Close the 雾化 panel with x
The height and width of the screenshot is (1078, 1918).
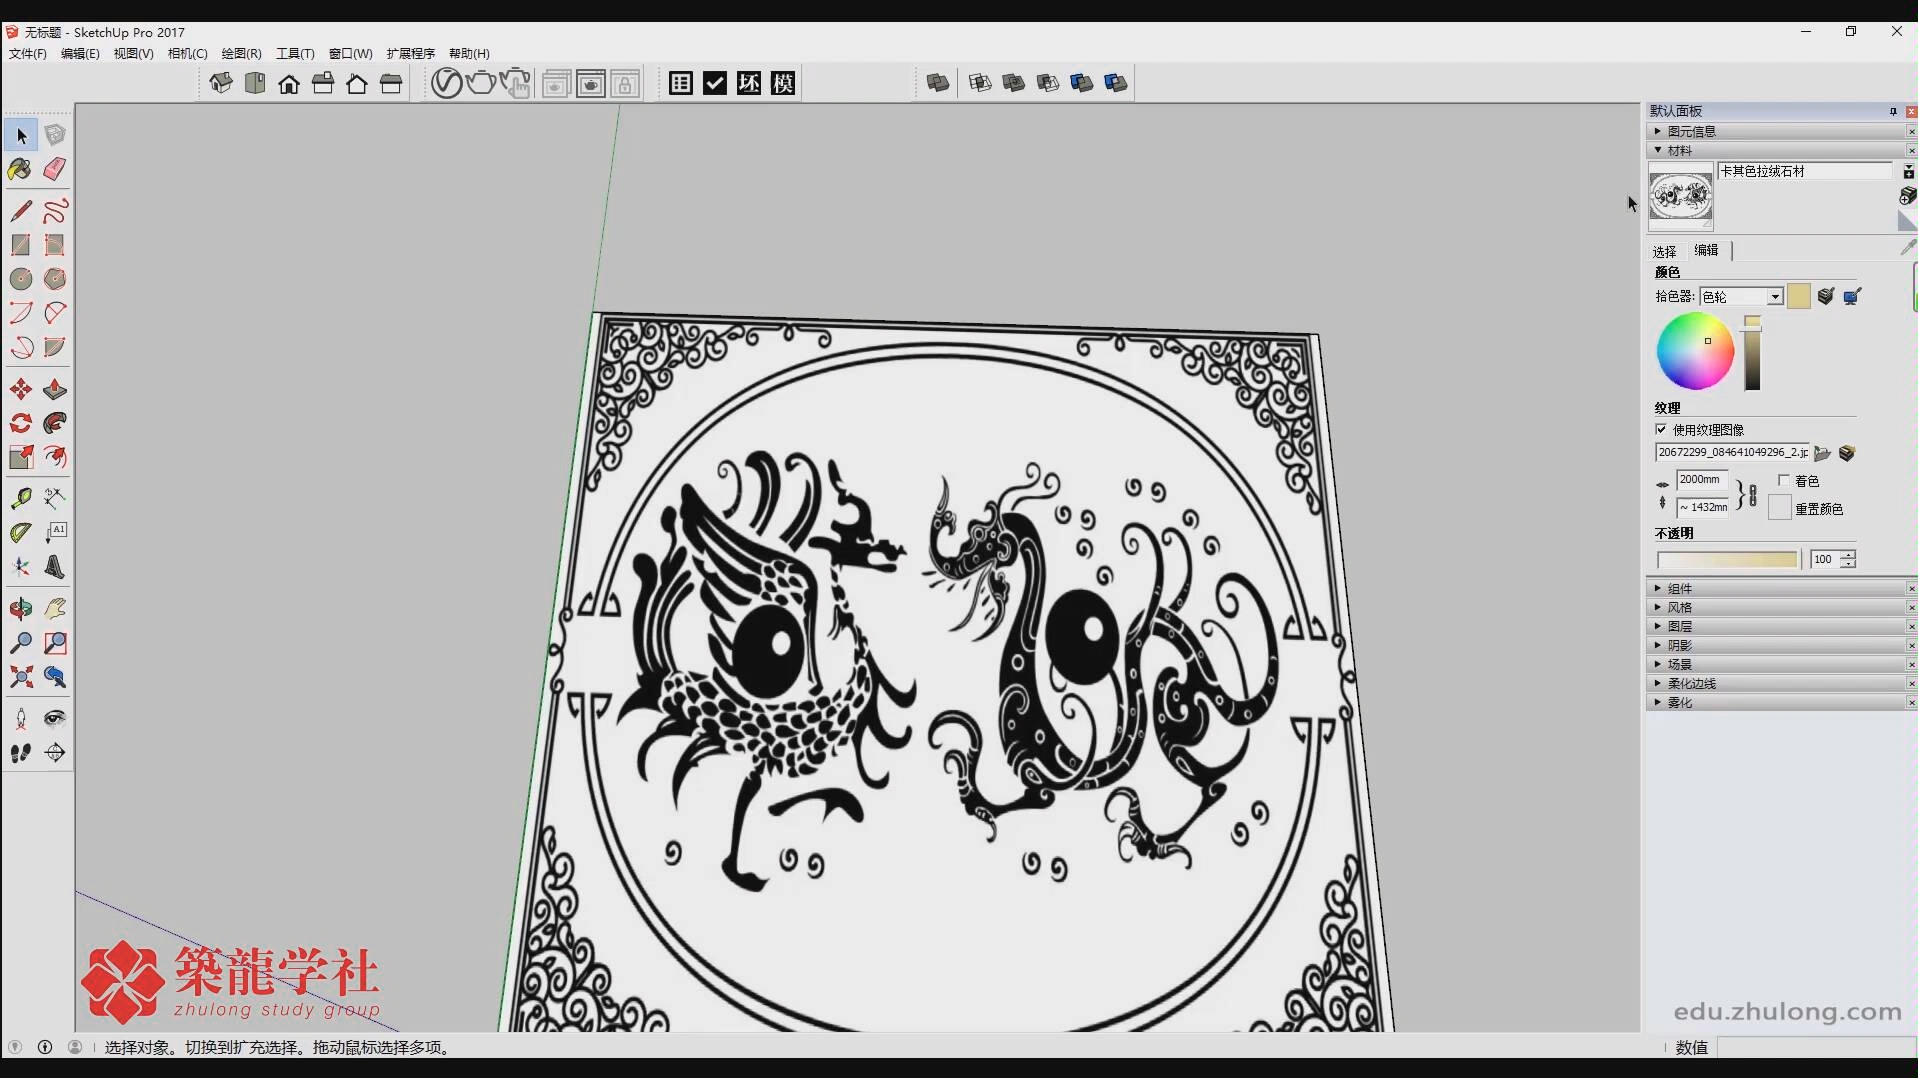1912,703
